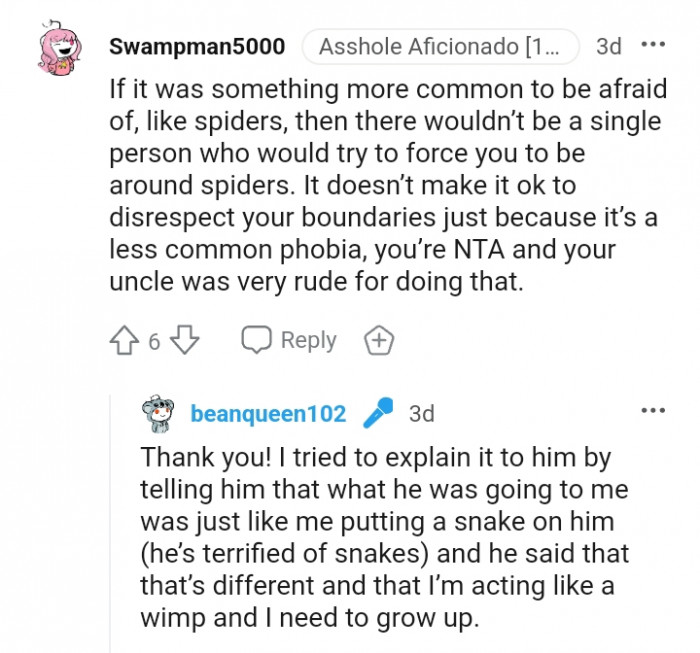700x653 pixels.
Task: Click the 3d timestamp on Swampman5000's comment
Action: pyautogui.click(x=608, y=46)
